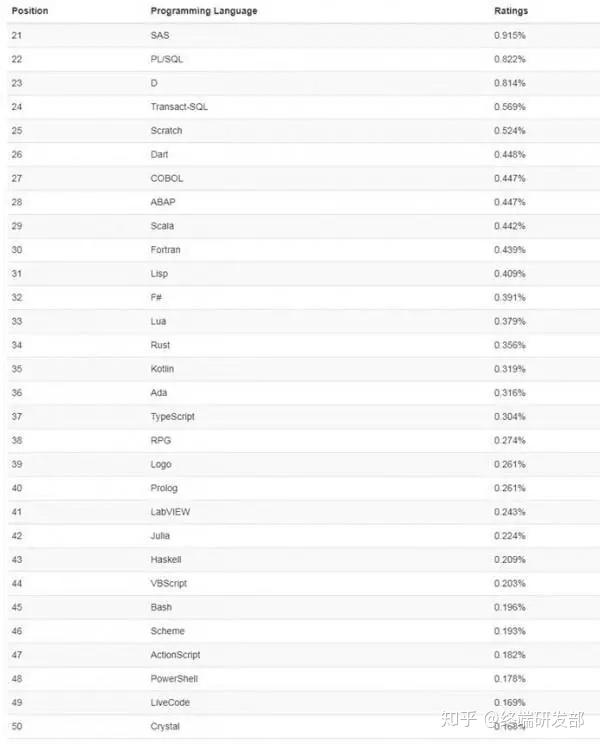Click the Zhihu watermark text
The image size is (600, 744).
(x=513, y=719)
